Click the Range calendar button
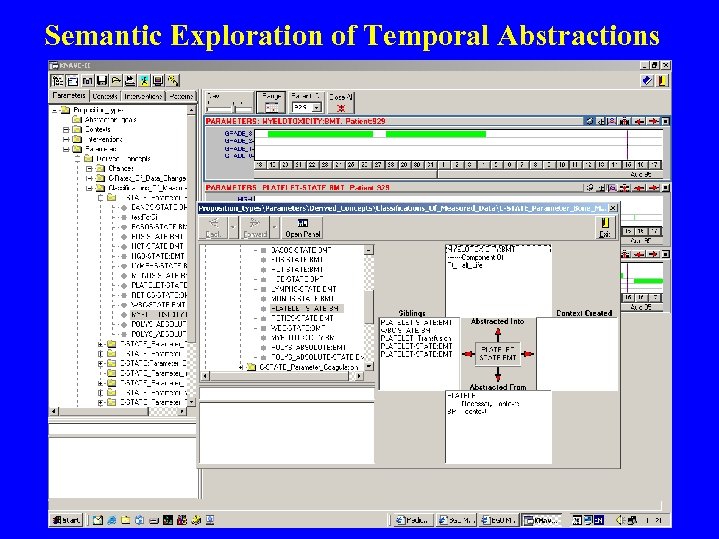Viewport: 719px width, 539px height. [x=271, y=103]
